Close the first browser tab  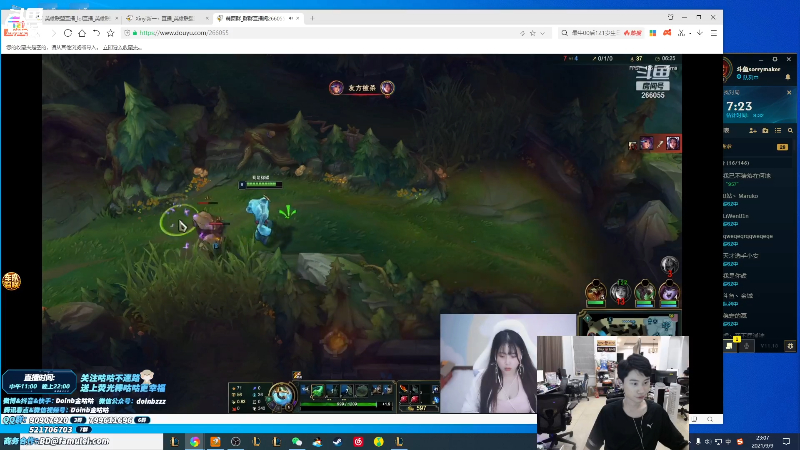(x=117, y=18)
